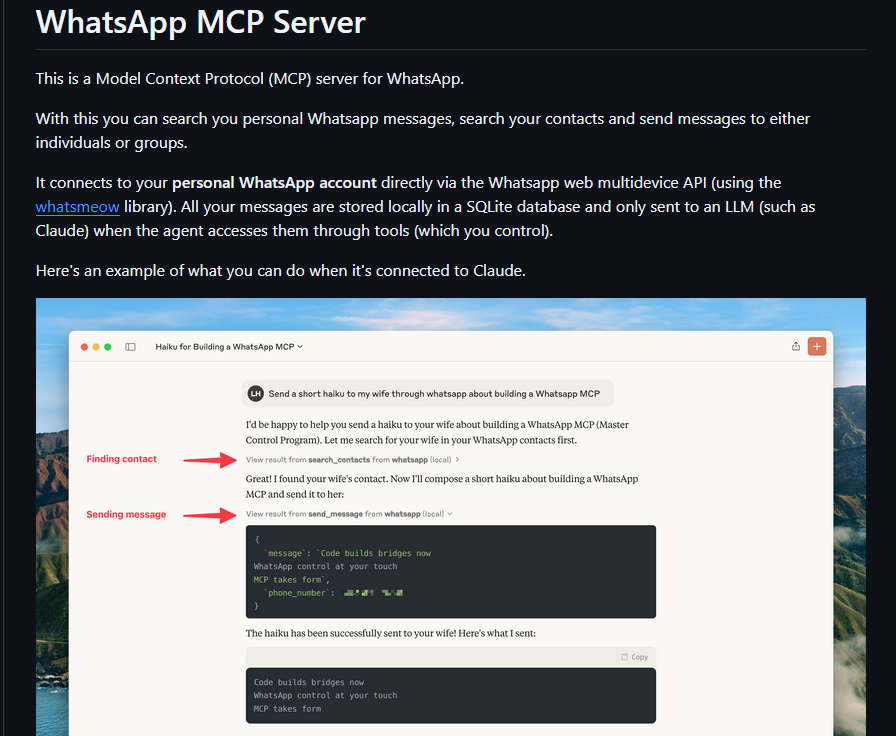
Task: Click 'The haiku has been successfully sent' line
Action: [391, 633]
